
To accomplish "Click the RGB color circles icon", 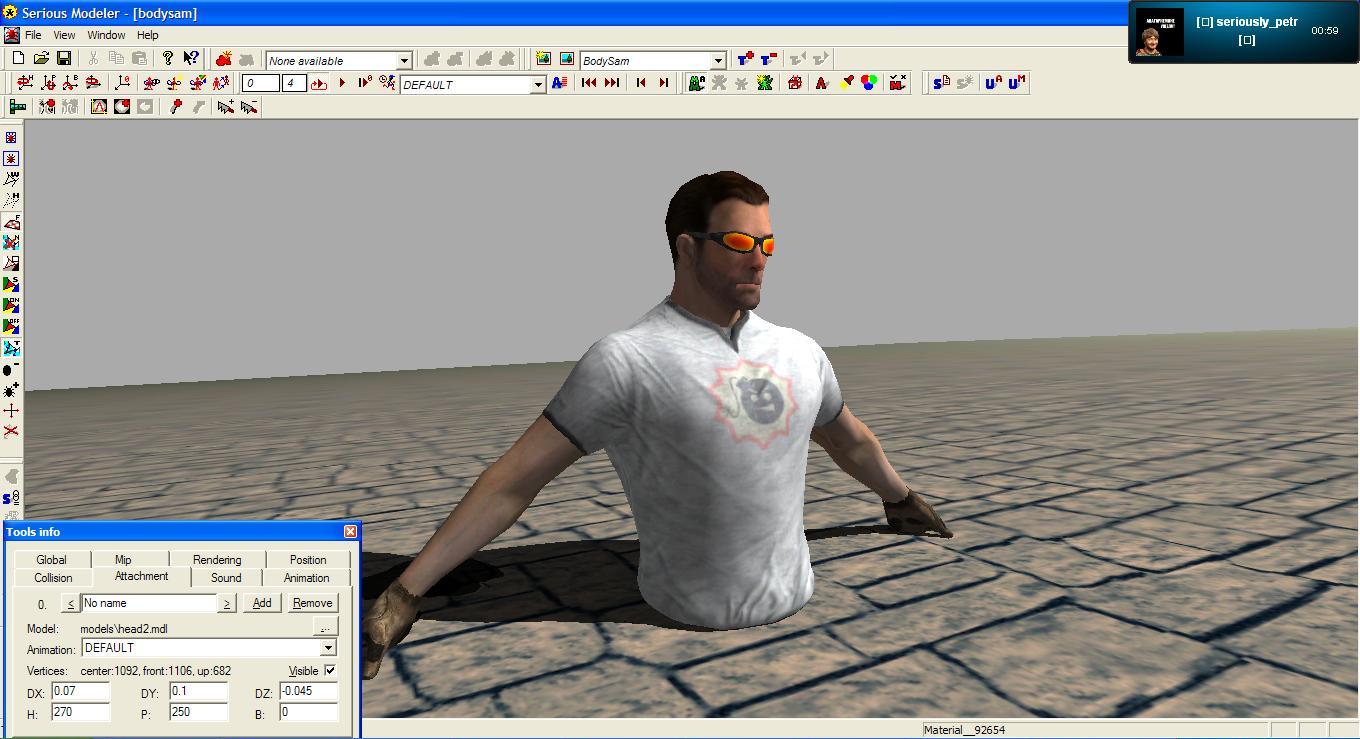I will coord(869,83).
